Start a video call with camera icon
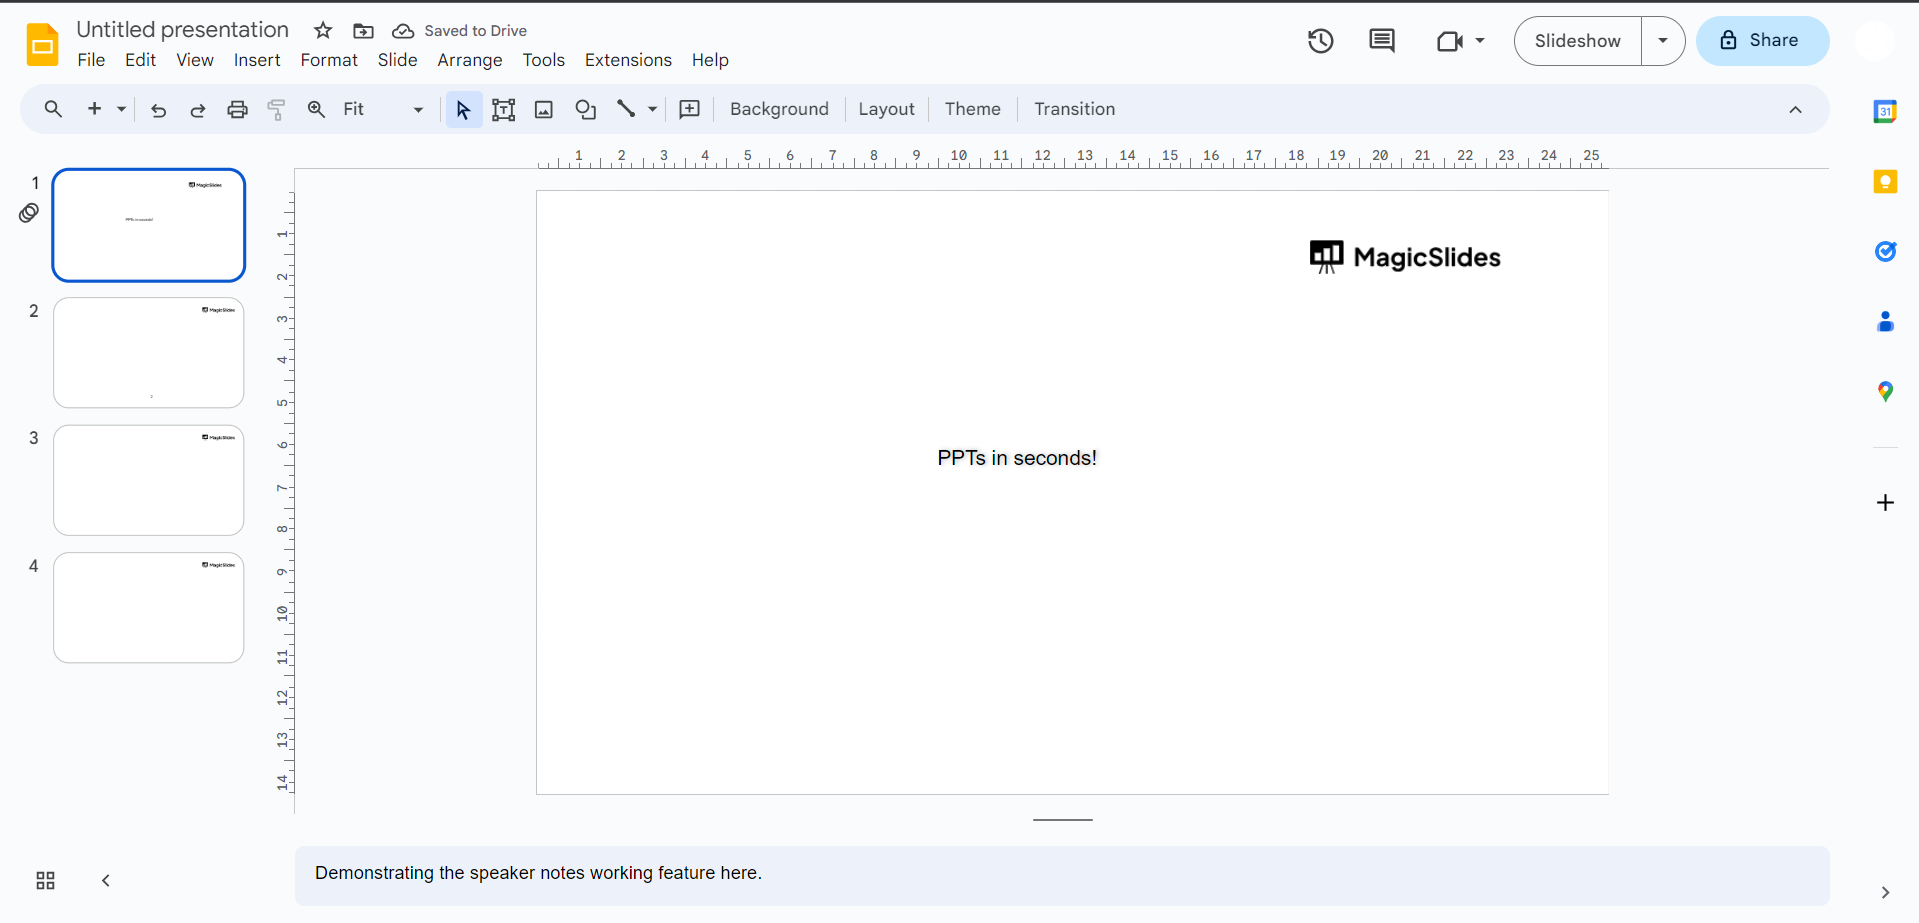1919x923 pixels. [x=1449, y=41]
